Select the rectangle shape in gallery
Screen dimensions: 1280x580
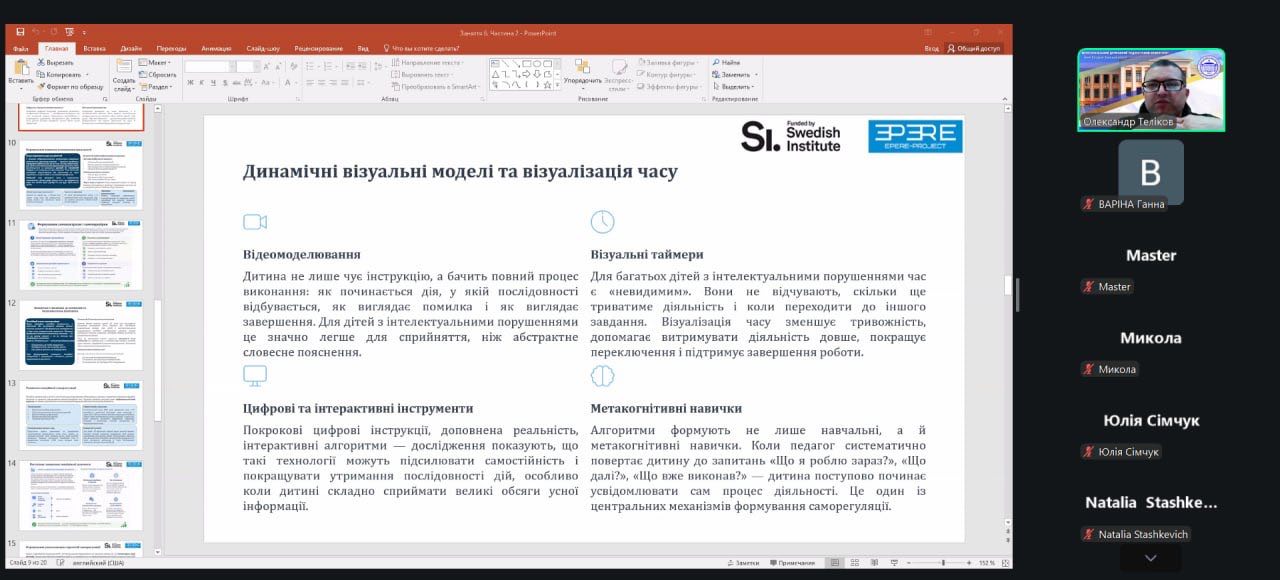click(527, 64)
